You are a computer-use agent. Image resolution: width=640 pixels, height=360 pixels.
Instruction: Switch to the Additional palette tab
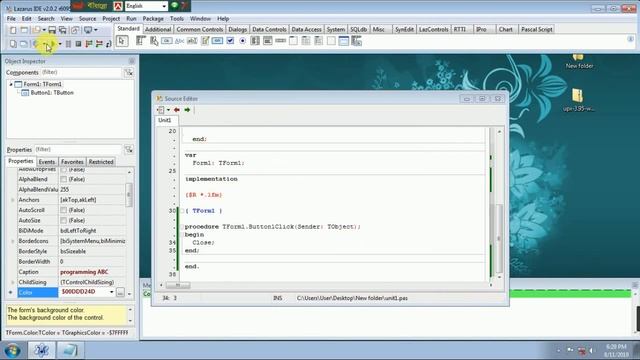pyautogui.click(x=158, y=29)
